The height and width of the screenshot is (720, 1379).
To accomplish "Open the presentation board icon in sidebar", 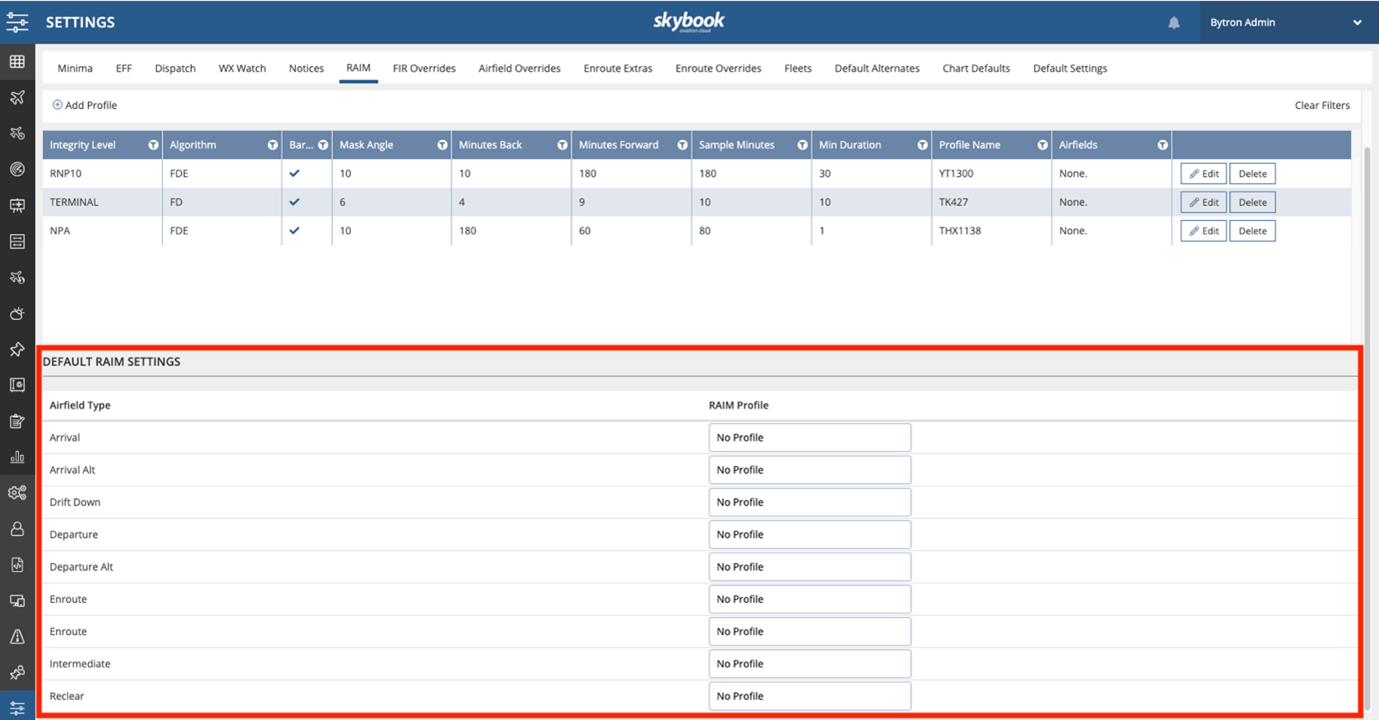I will [17, 205].
